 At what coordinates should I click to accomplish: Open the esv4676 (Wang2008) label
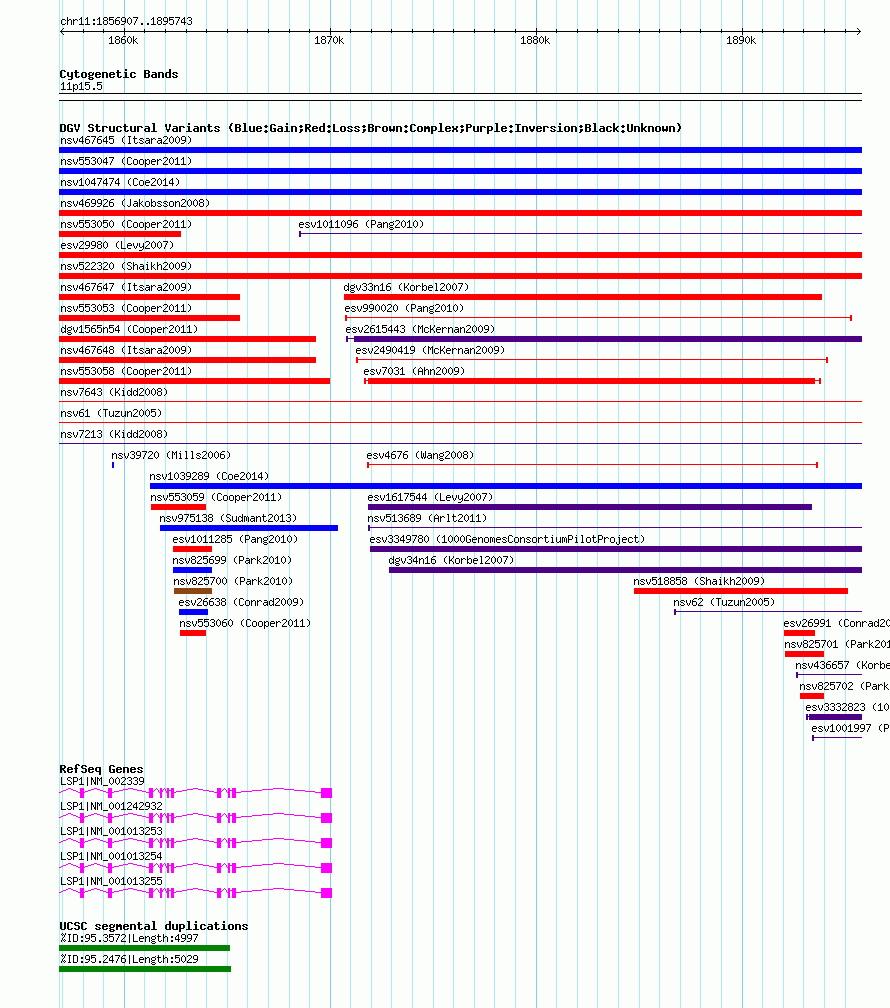pyautogui.click(x=421, y=455)
